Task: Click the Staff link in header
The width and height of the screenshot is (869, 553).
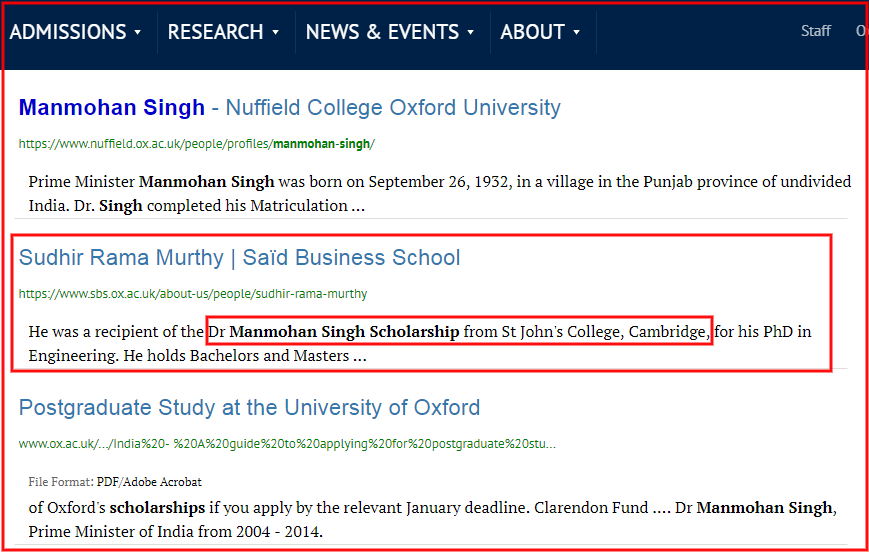Action: tap(816, 30)
